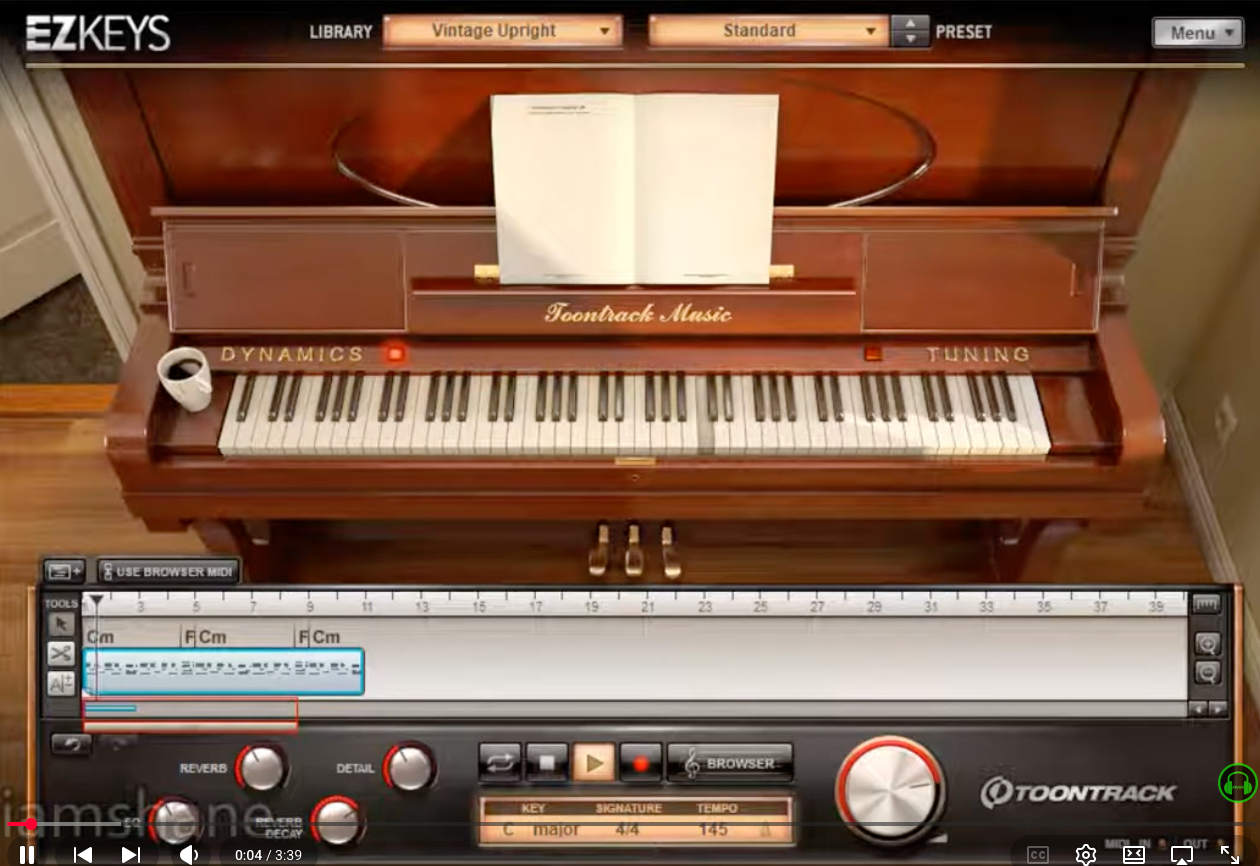Toggle closed captions CC
1260x866 pixels.
pyautogui.click(x=1038, y=854)
